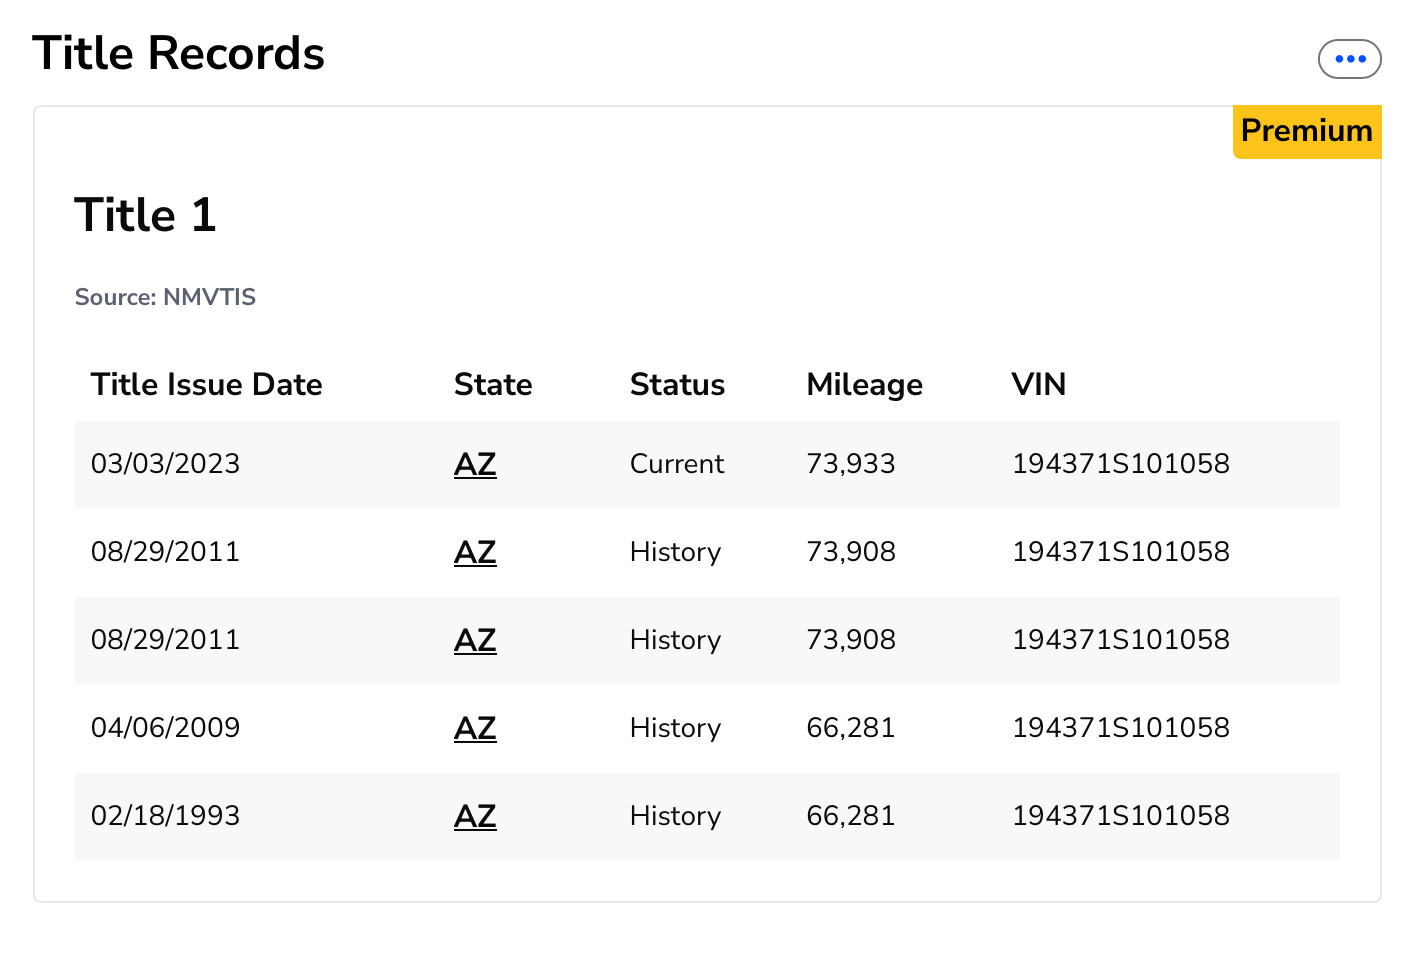Viewport: 1422px width, 970px height.
Task: Select the Current status cell
Action: pos(677,464)
